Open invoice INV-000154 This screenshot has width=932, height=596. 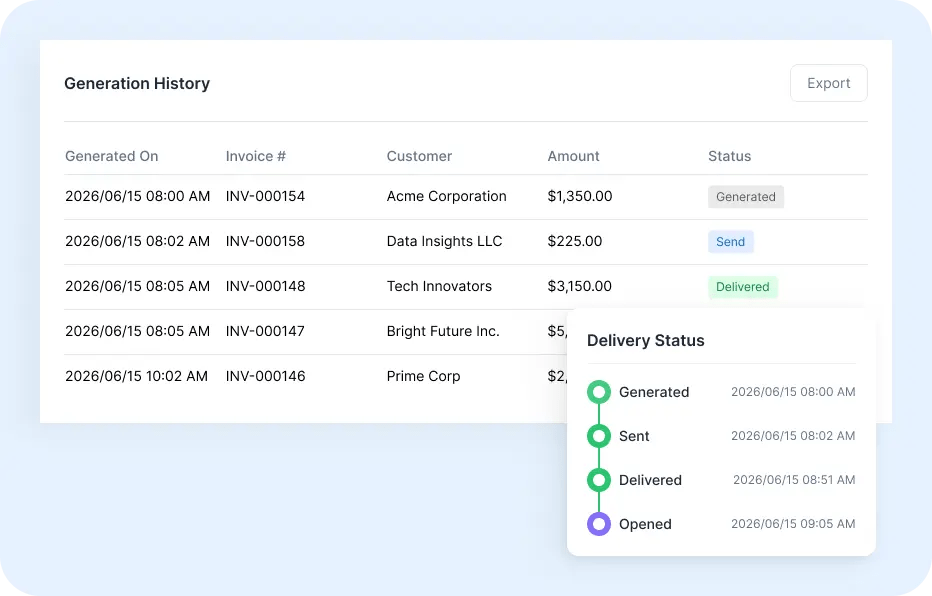(x=265, y=196)
